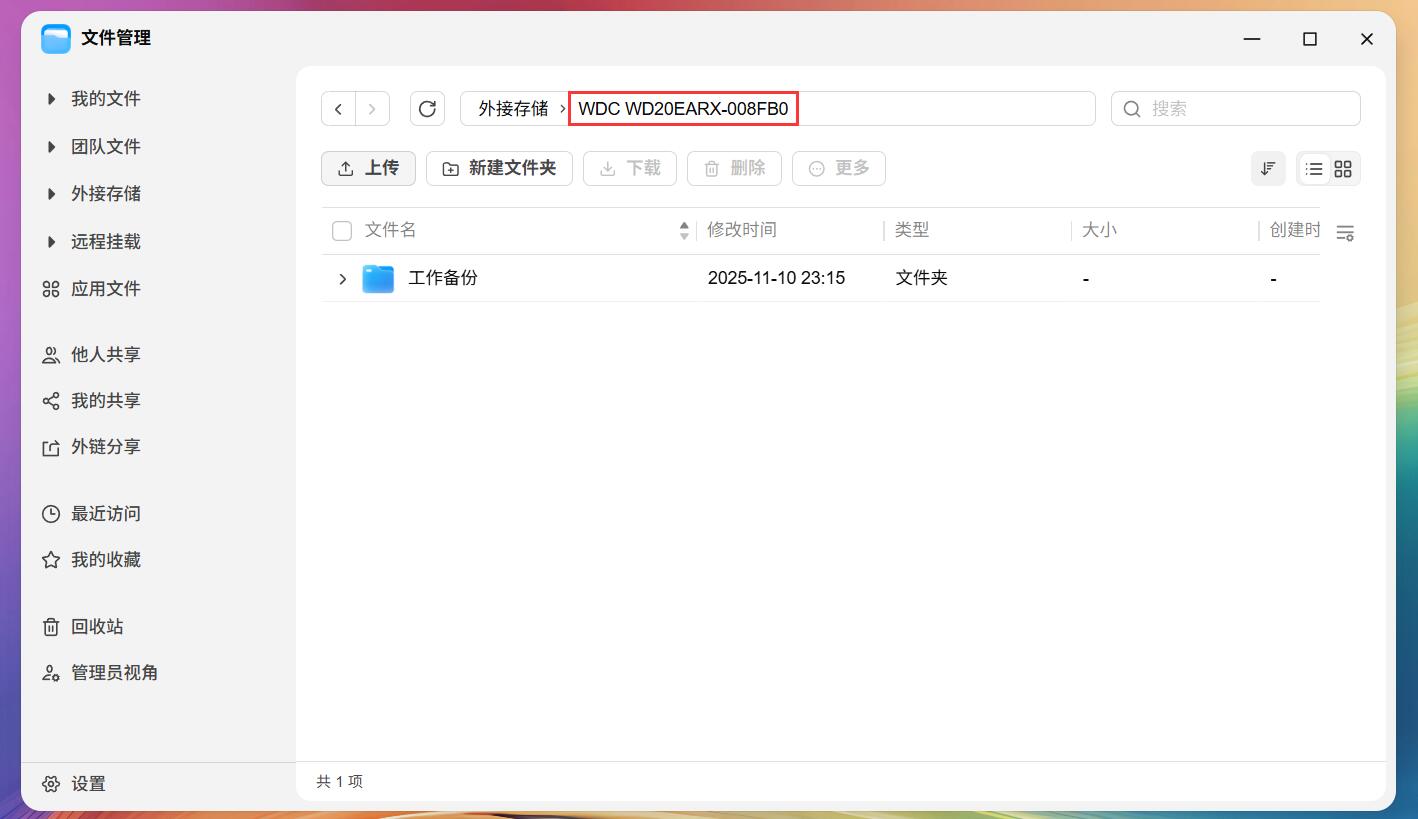The height and width of the screenshot is (819, 1418).
Task: Expand the 团队文件 tree arrow
Action: [51, 147]
